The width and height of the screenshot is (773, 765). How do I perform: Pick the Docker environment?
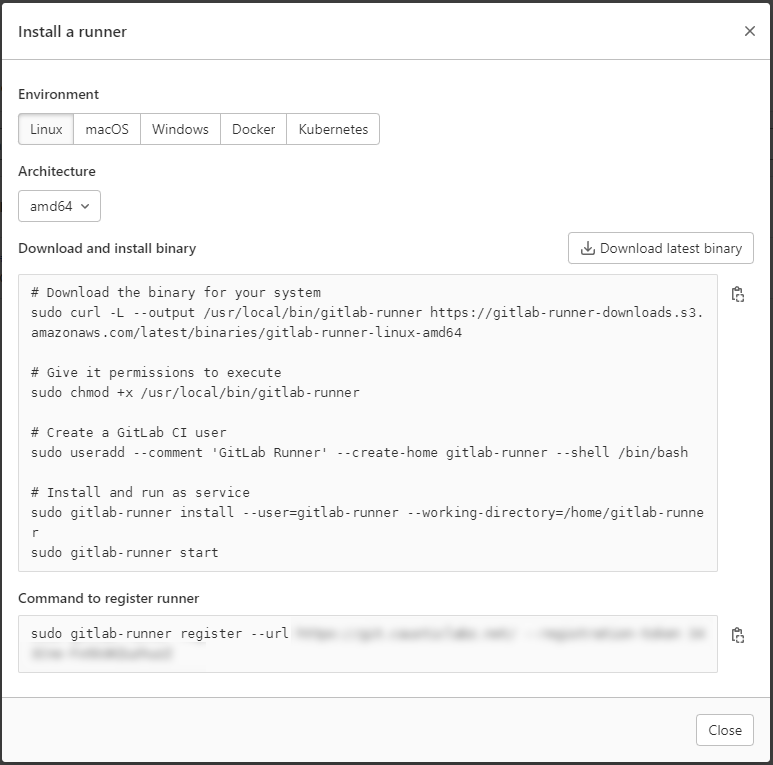[x=253, y=129]
